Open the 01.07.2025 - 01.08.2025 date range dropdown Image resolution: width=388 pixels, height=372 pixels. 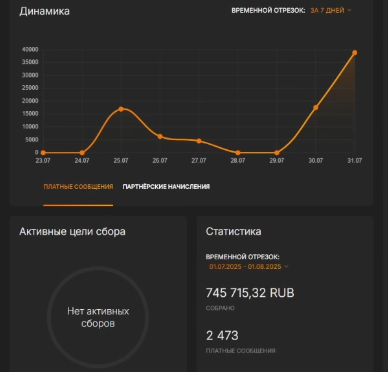pyautogui.click(x=249, y=267)
